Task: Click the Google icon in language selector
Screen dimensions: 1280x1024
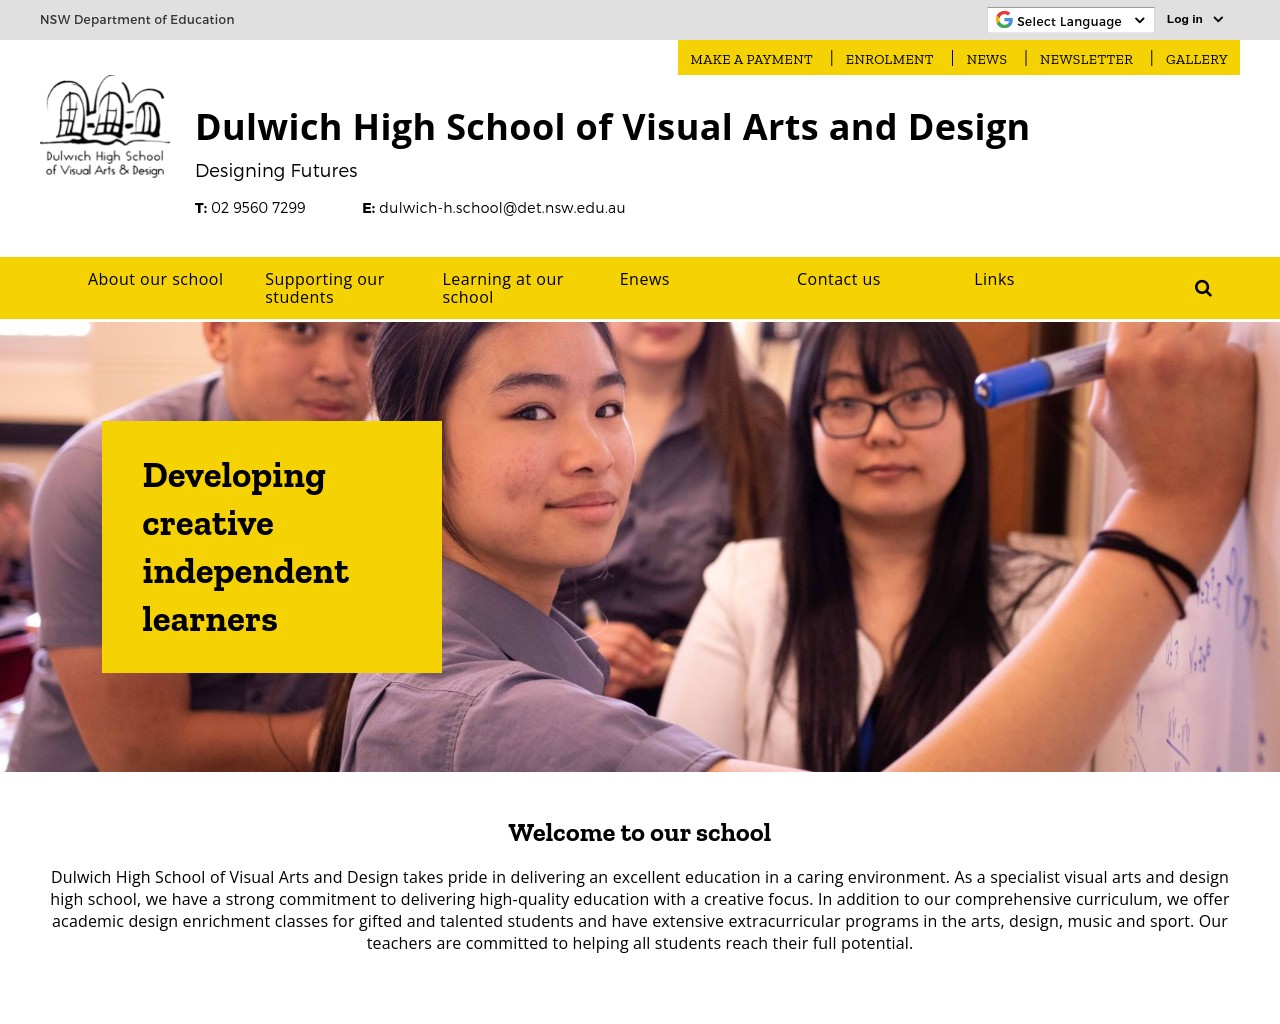Action: [x=1004, y=20]
